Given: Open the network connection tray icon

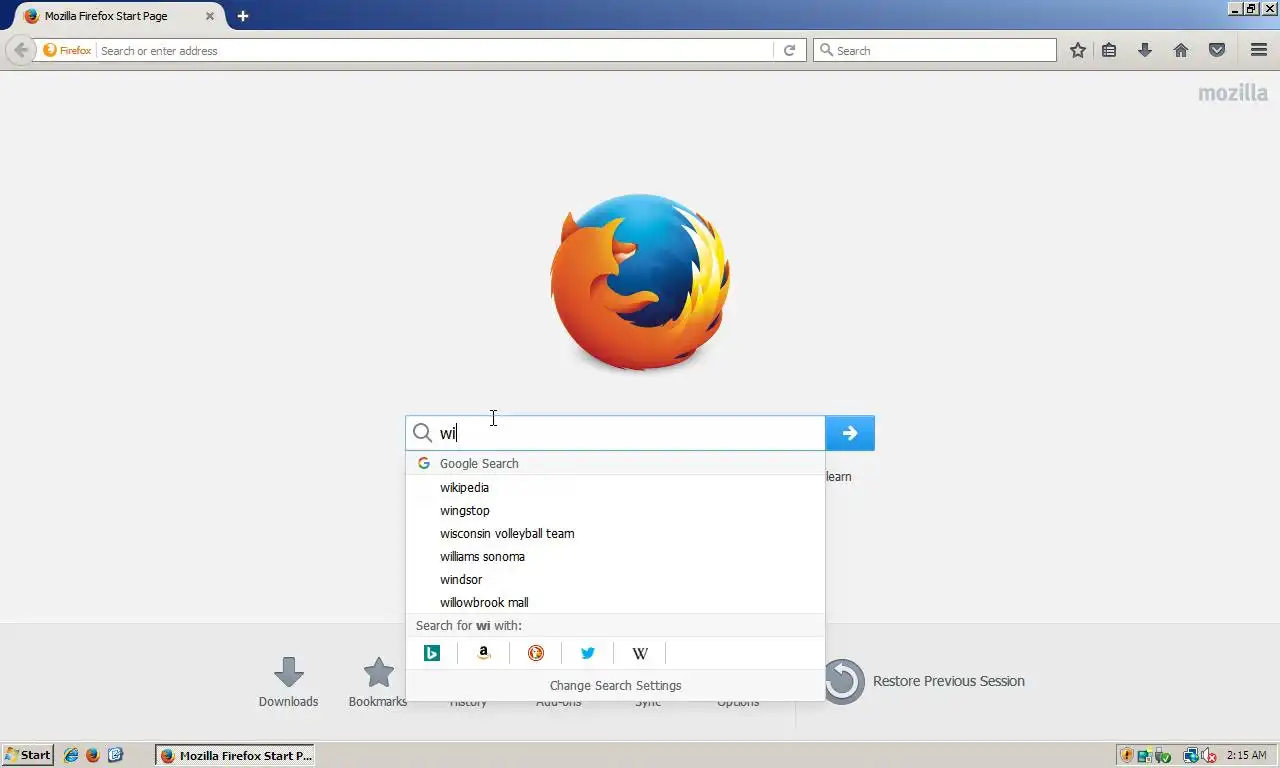Looking at the screenshot, I should (1191, 755).
